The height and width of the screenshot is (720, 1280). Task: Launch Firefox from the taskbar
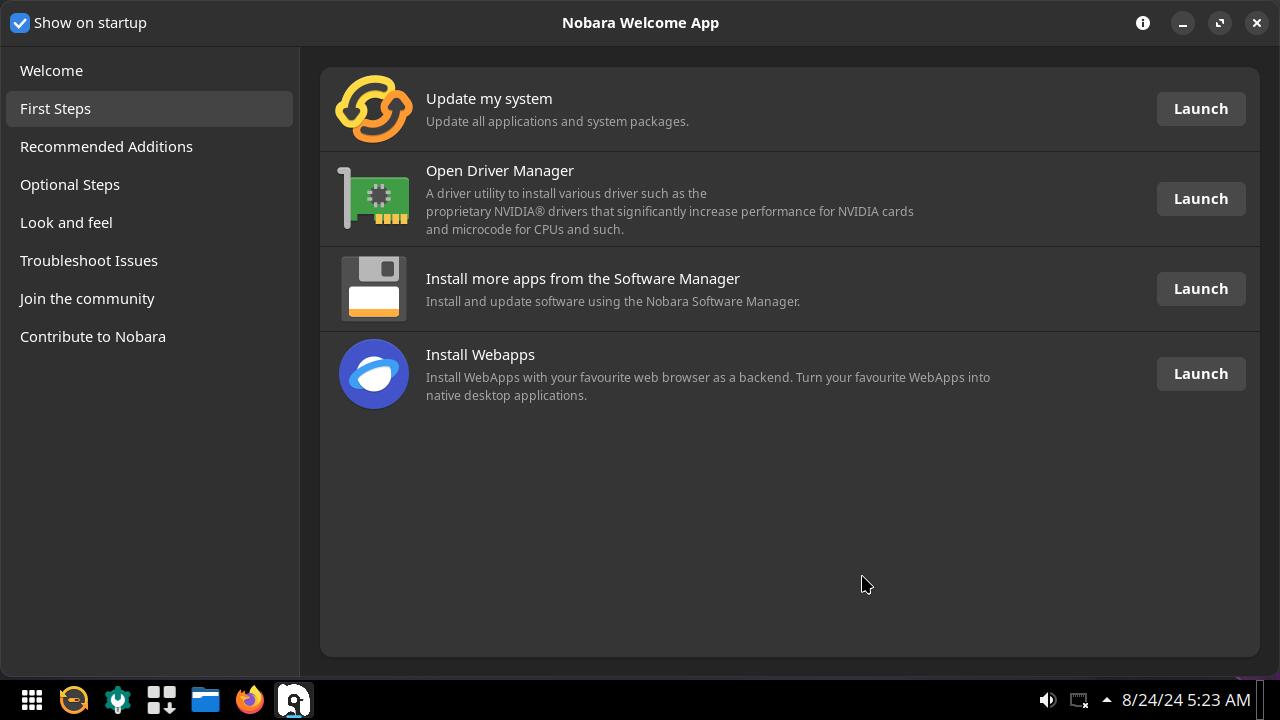click(x=250, y=700)
